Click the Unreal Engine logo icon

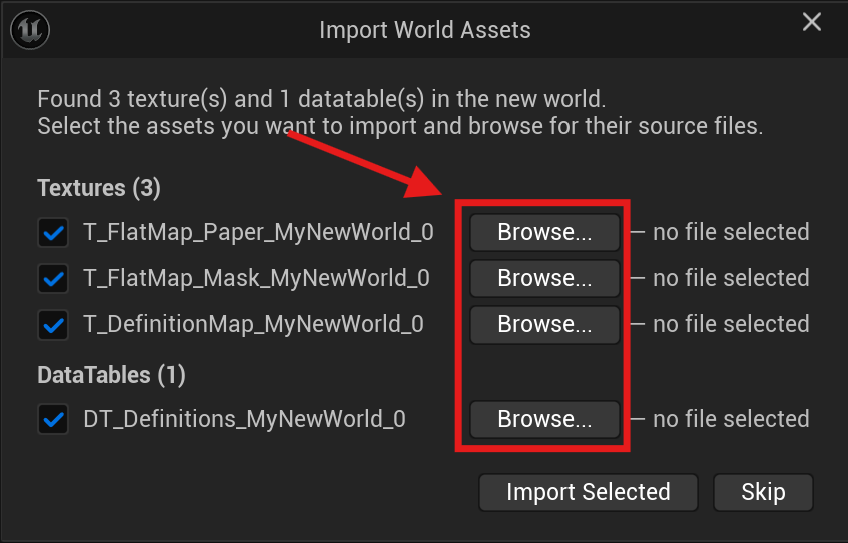click(30, 30)
